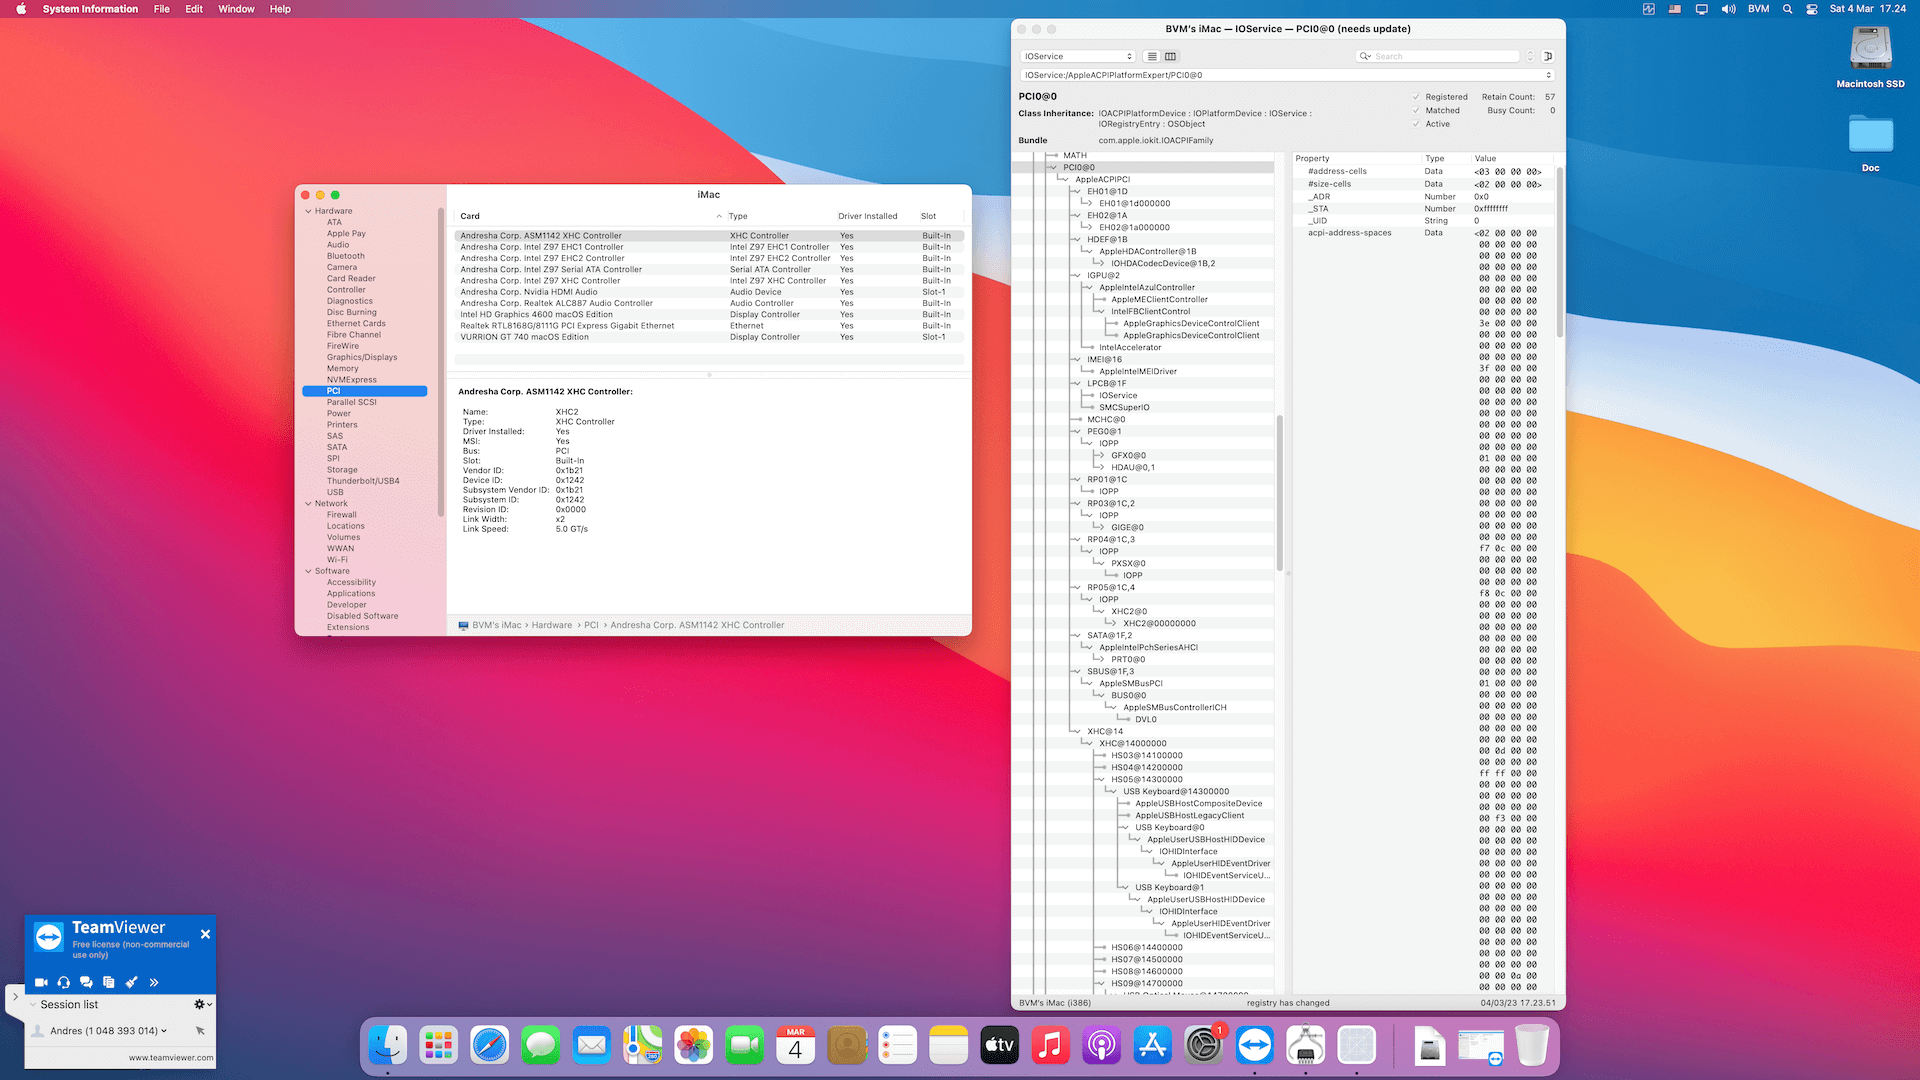Collapse the IGPU@2 tree node
This screenshot has width=1920, height=1080.
[1078, 275]
